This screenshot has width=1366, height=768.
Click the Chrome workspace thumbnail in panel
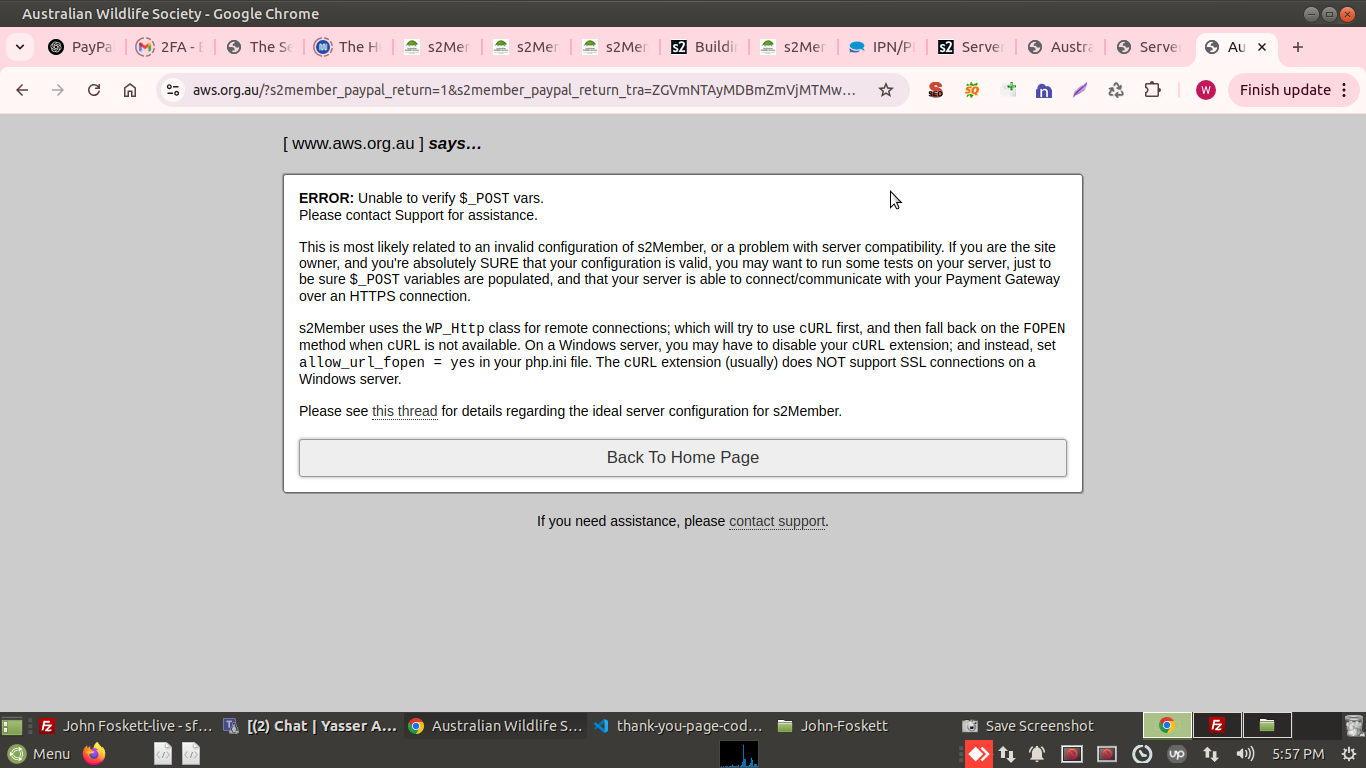point(1167,725)
